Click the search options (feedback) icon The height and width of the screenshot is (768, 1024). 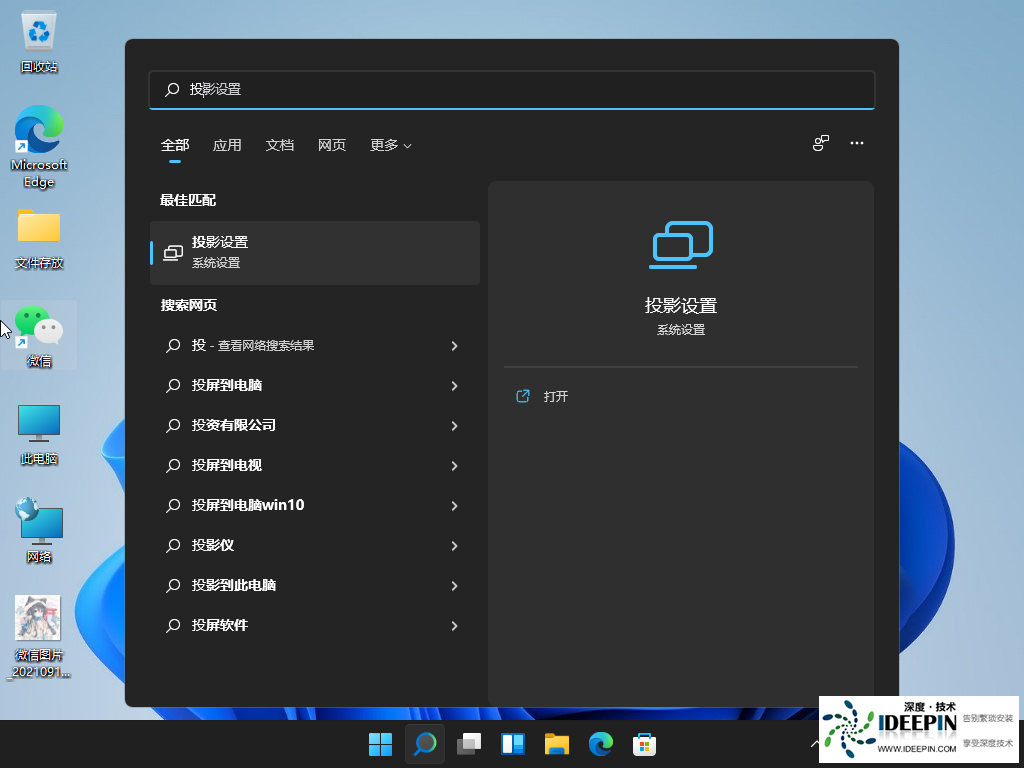[821, 143]
